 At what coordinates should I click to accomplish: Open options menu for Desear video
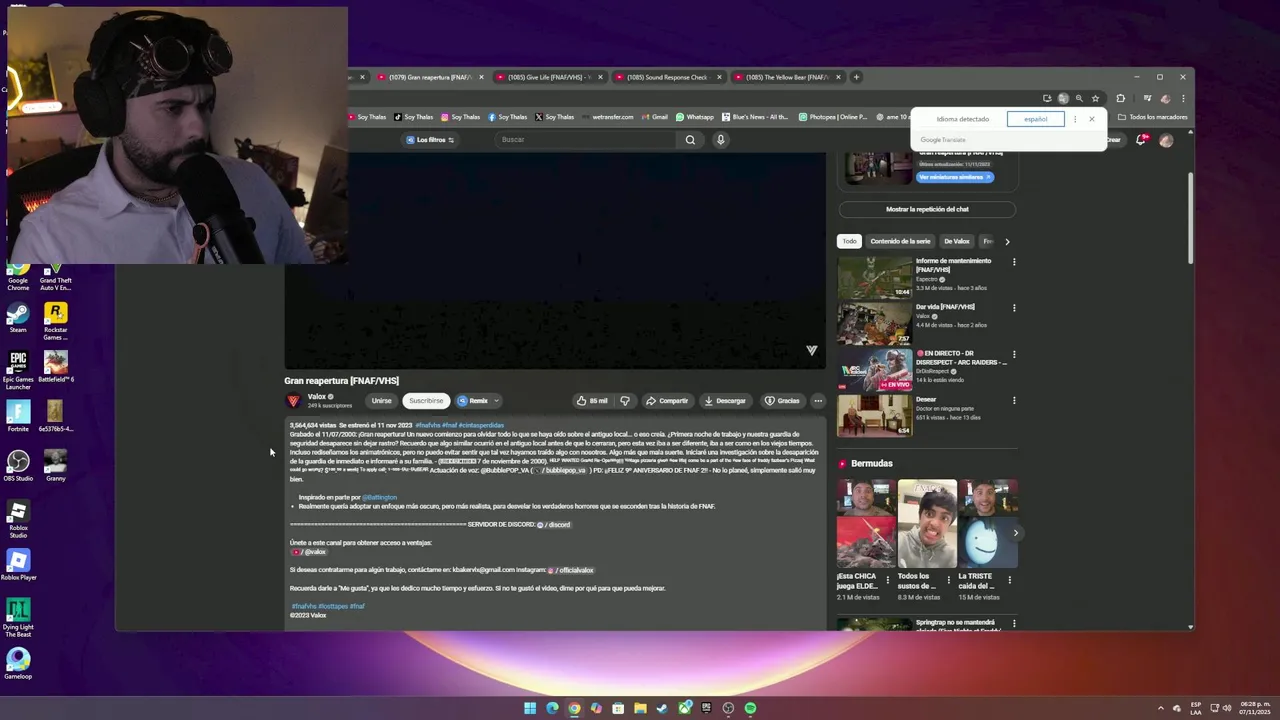[x=1014, y=400]
